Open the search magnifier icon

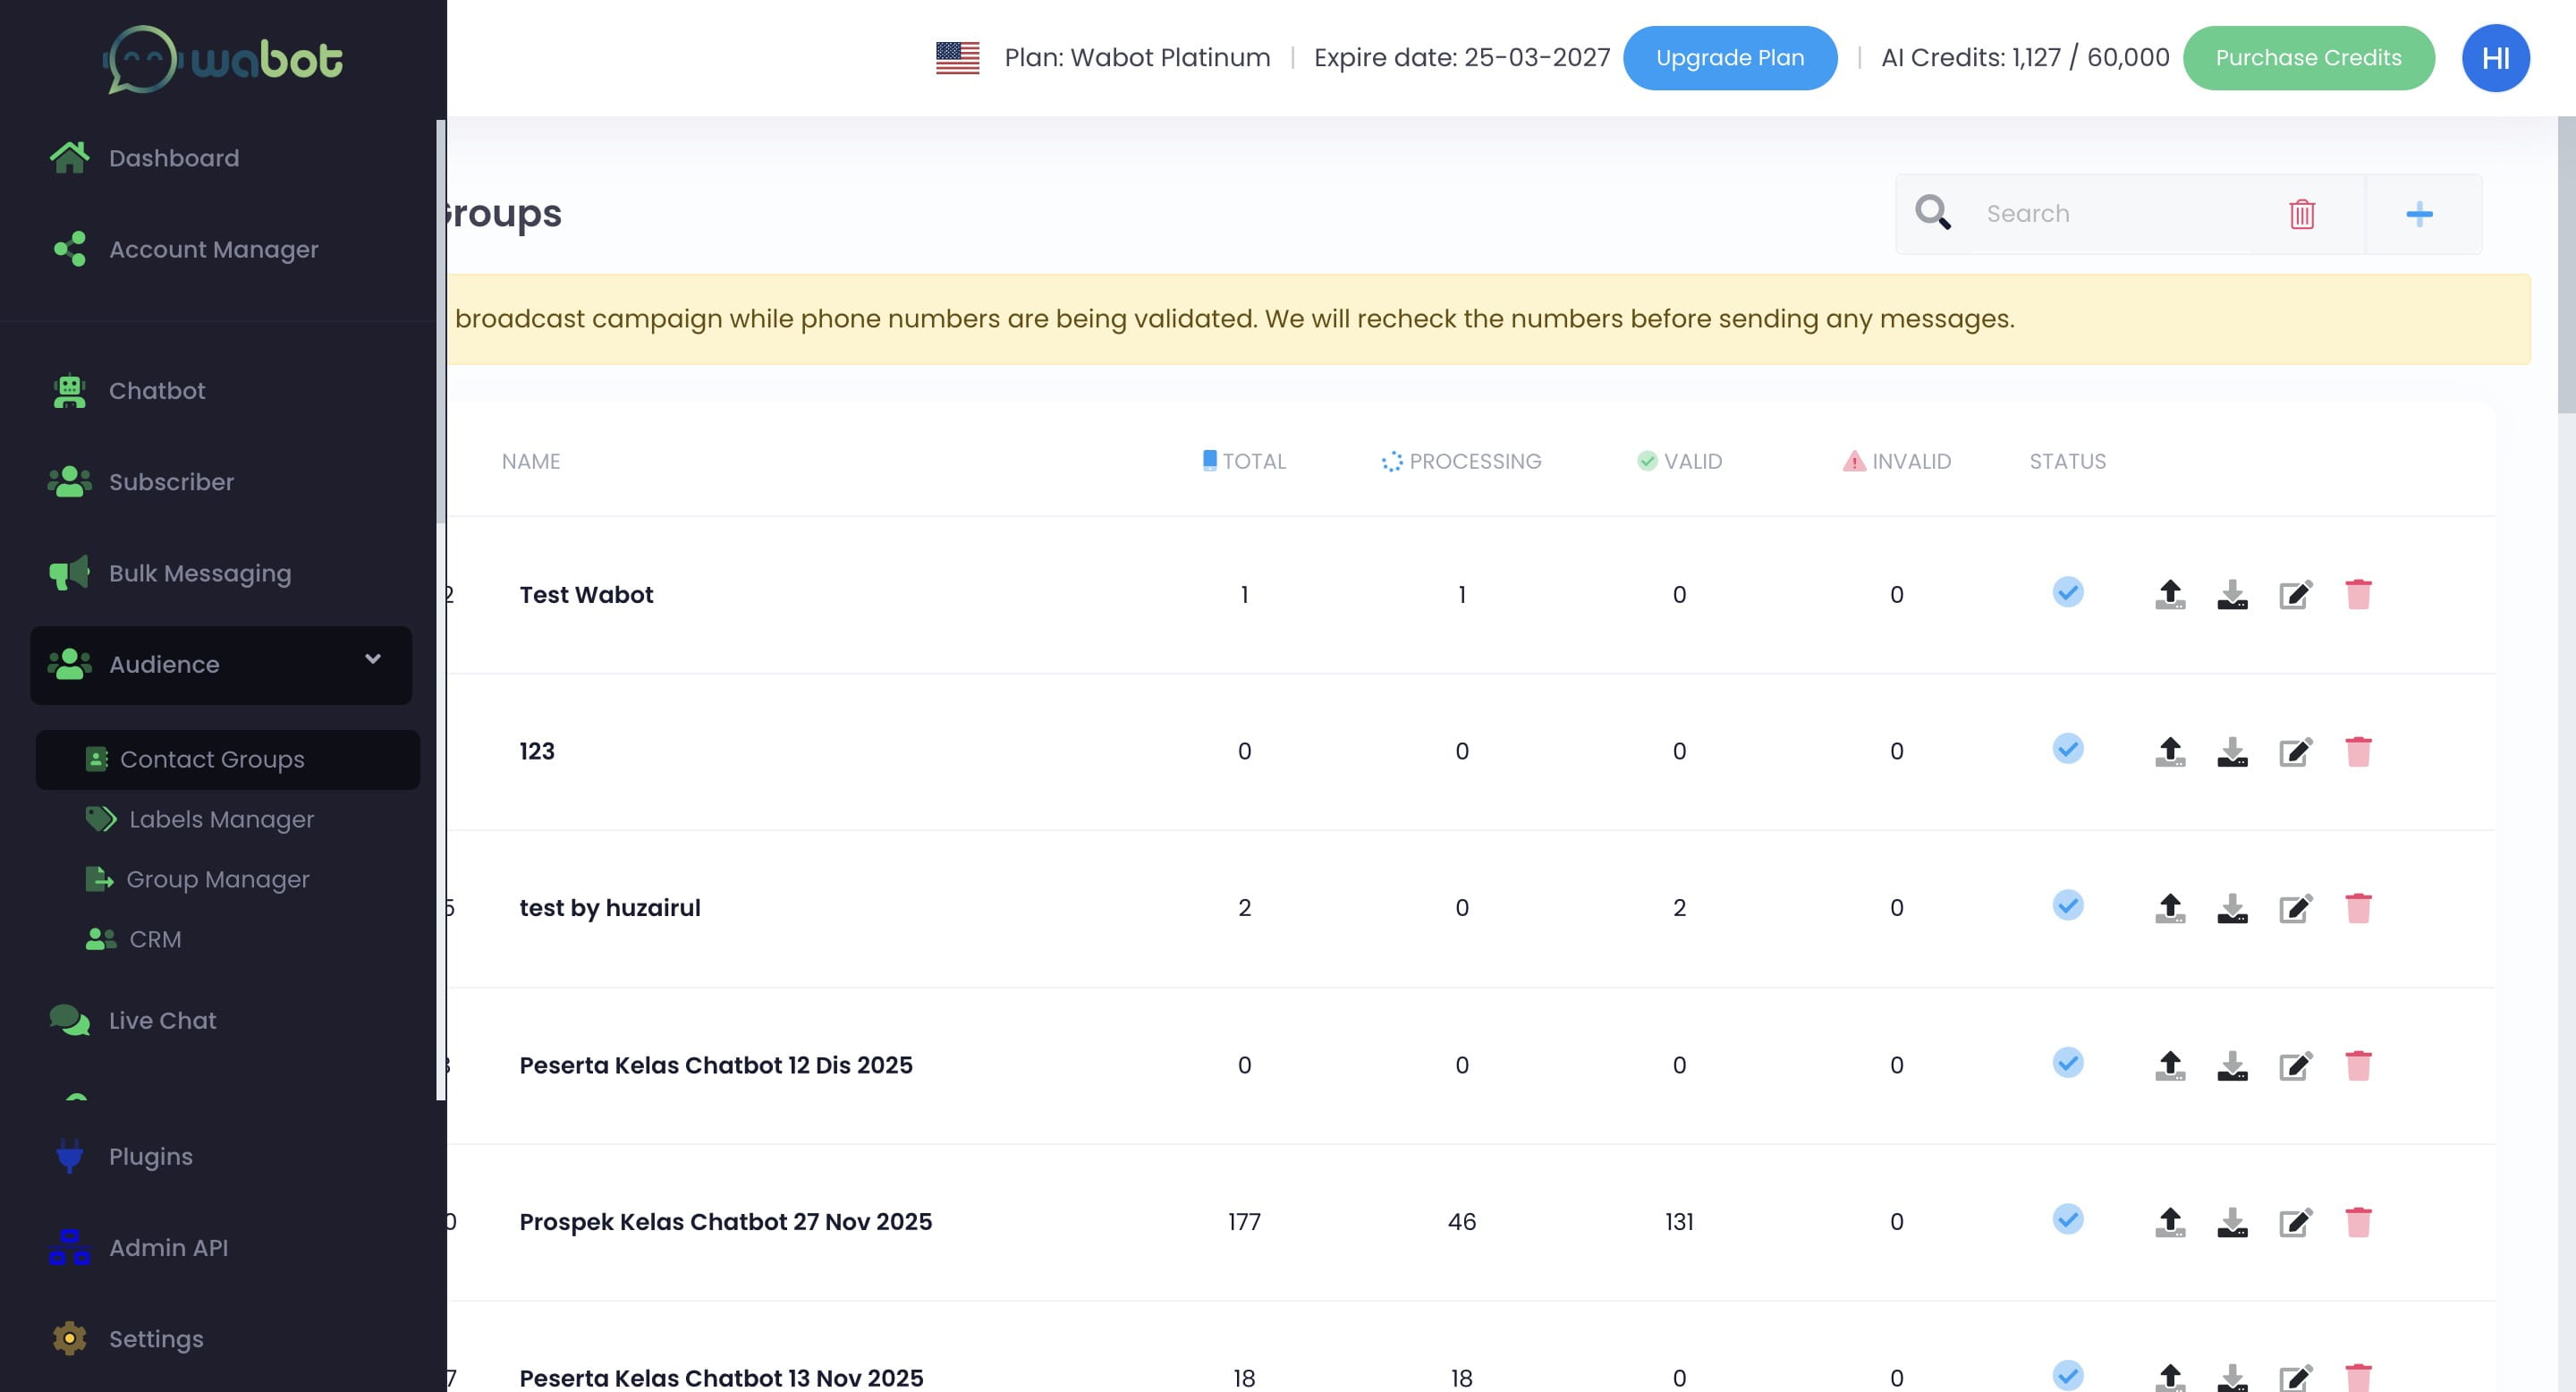[x=1934, y=213]
